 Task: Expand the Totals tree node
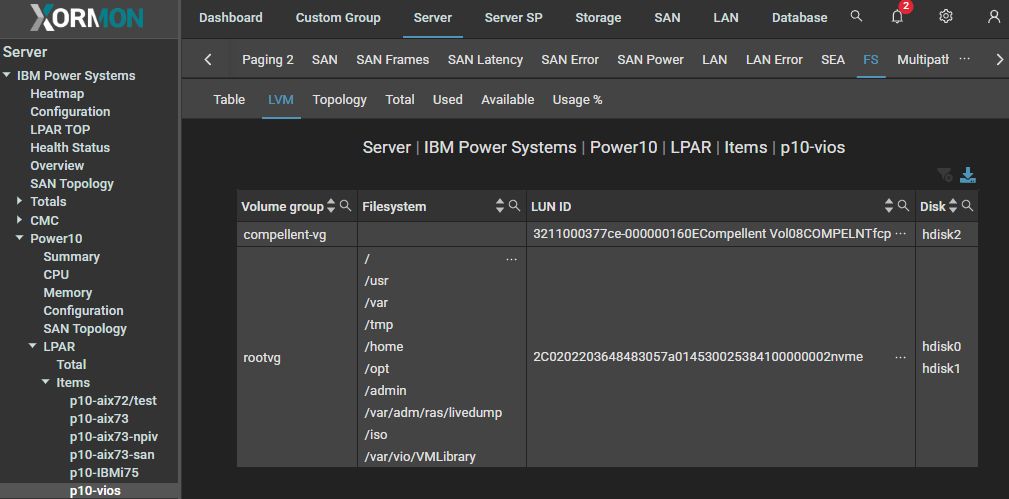(20, 202)
